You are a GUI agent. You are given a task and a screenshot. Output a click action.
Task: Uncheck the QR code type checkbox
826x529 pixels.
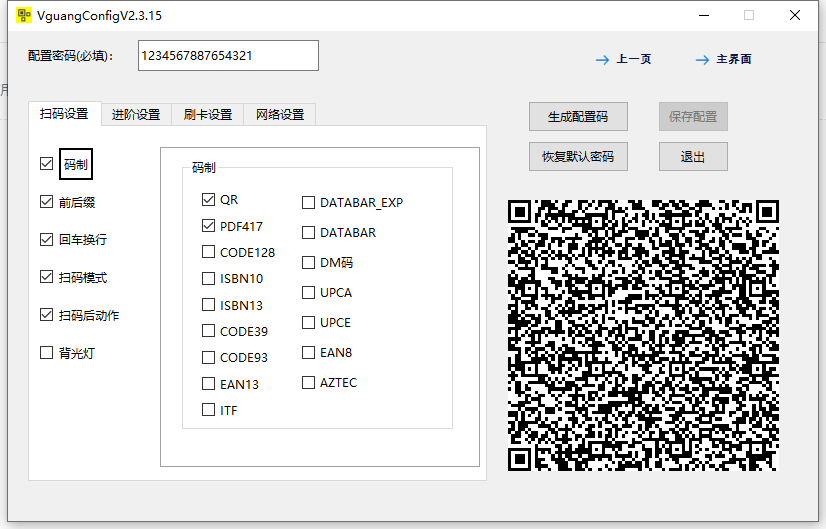point(209,199)
